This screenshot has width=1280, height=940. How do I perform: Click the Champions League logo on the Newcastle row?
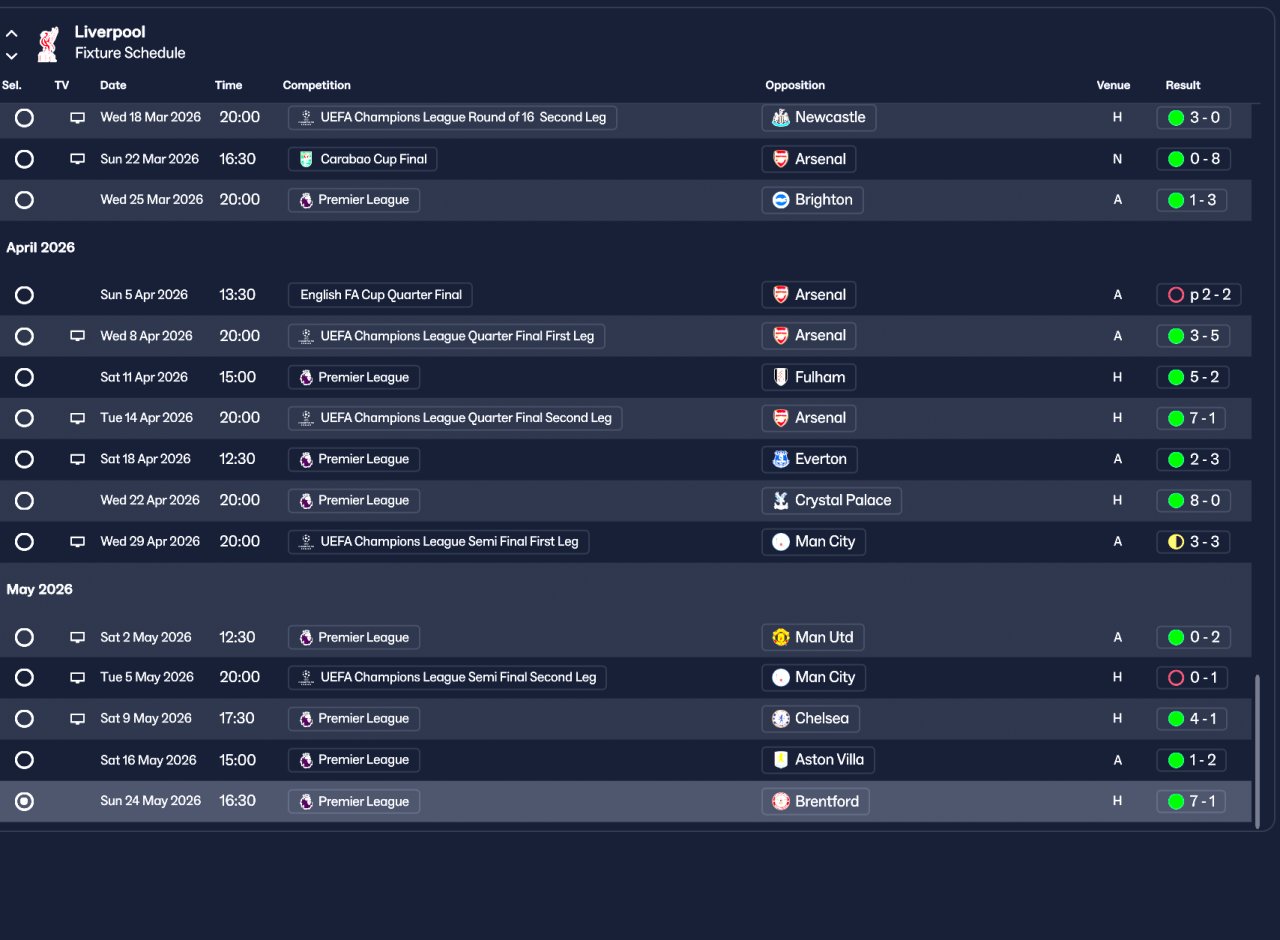[306, 118]
